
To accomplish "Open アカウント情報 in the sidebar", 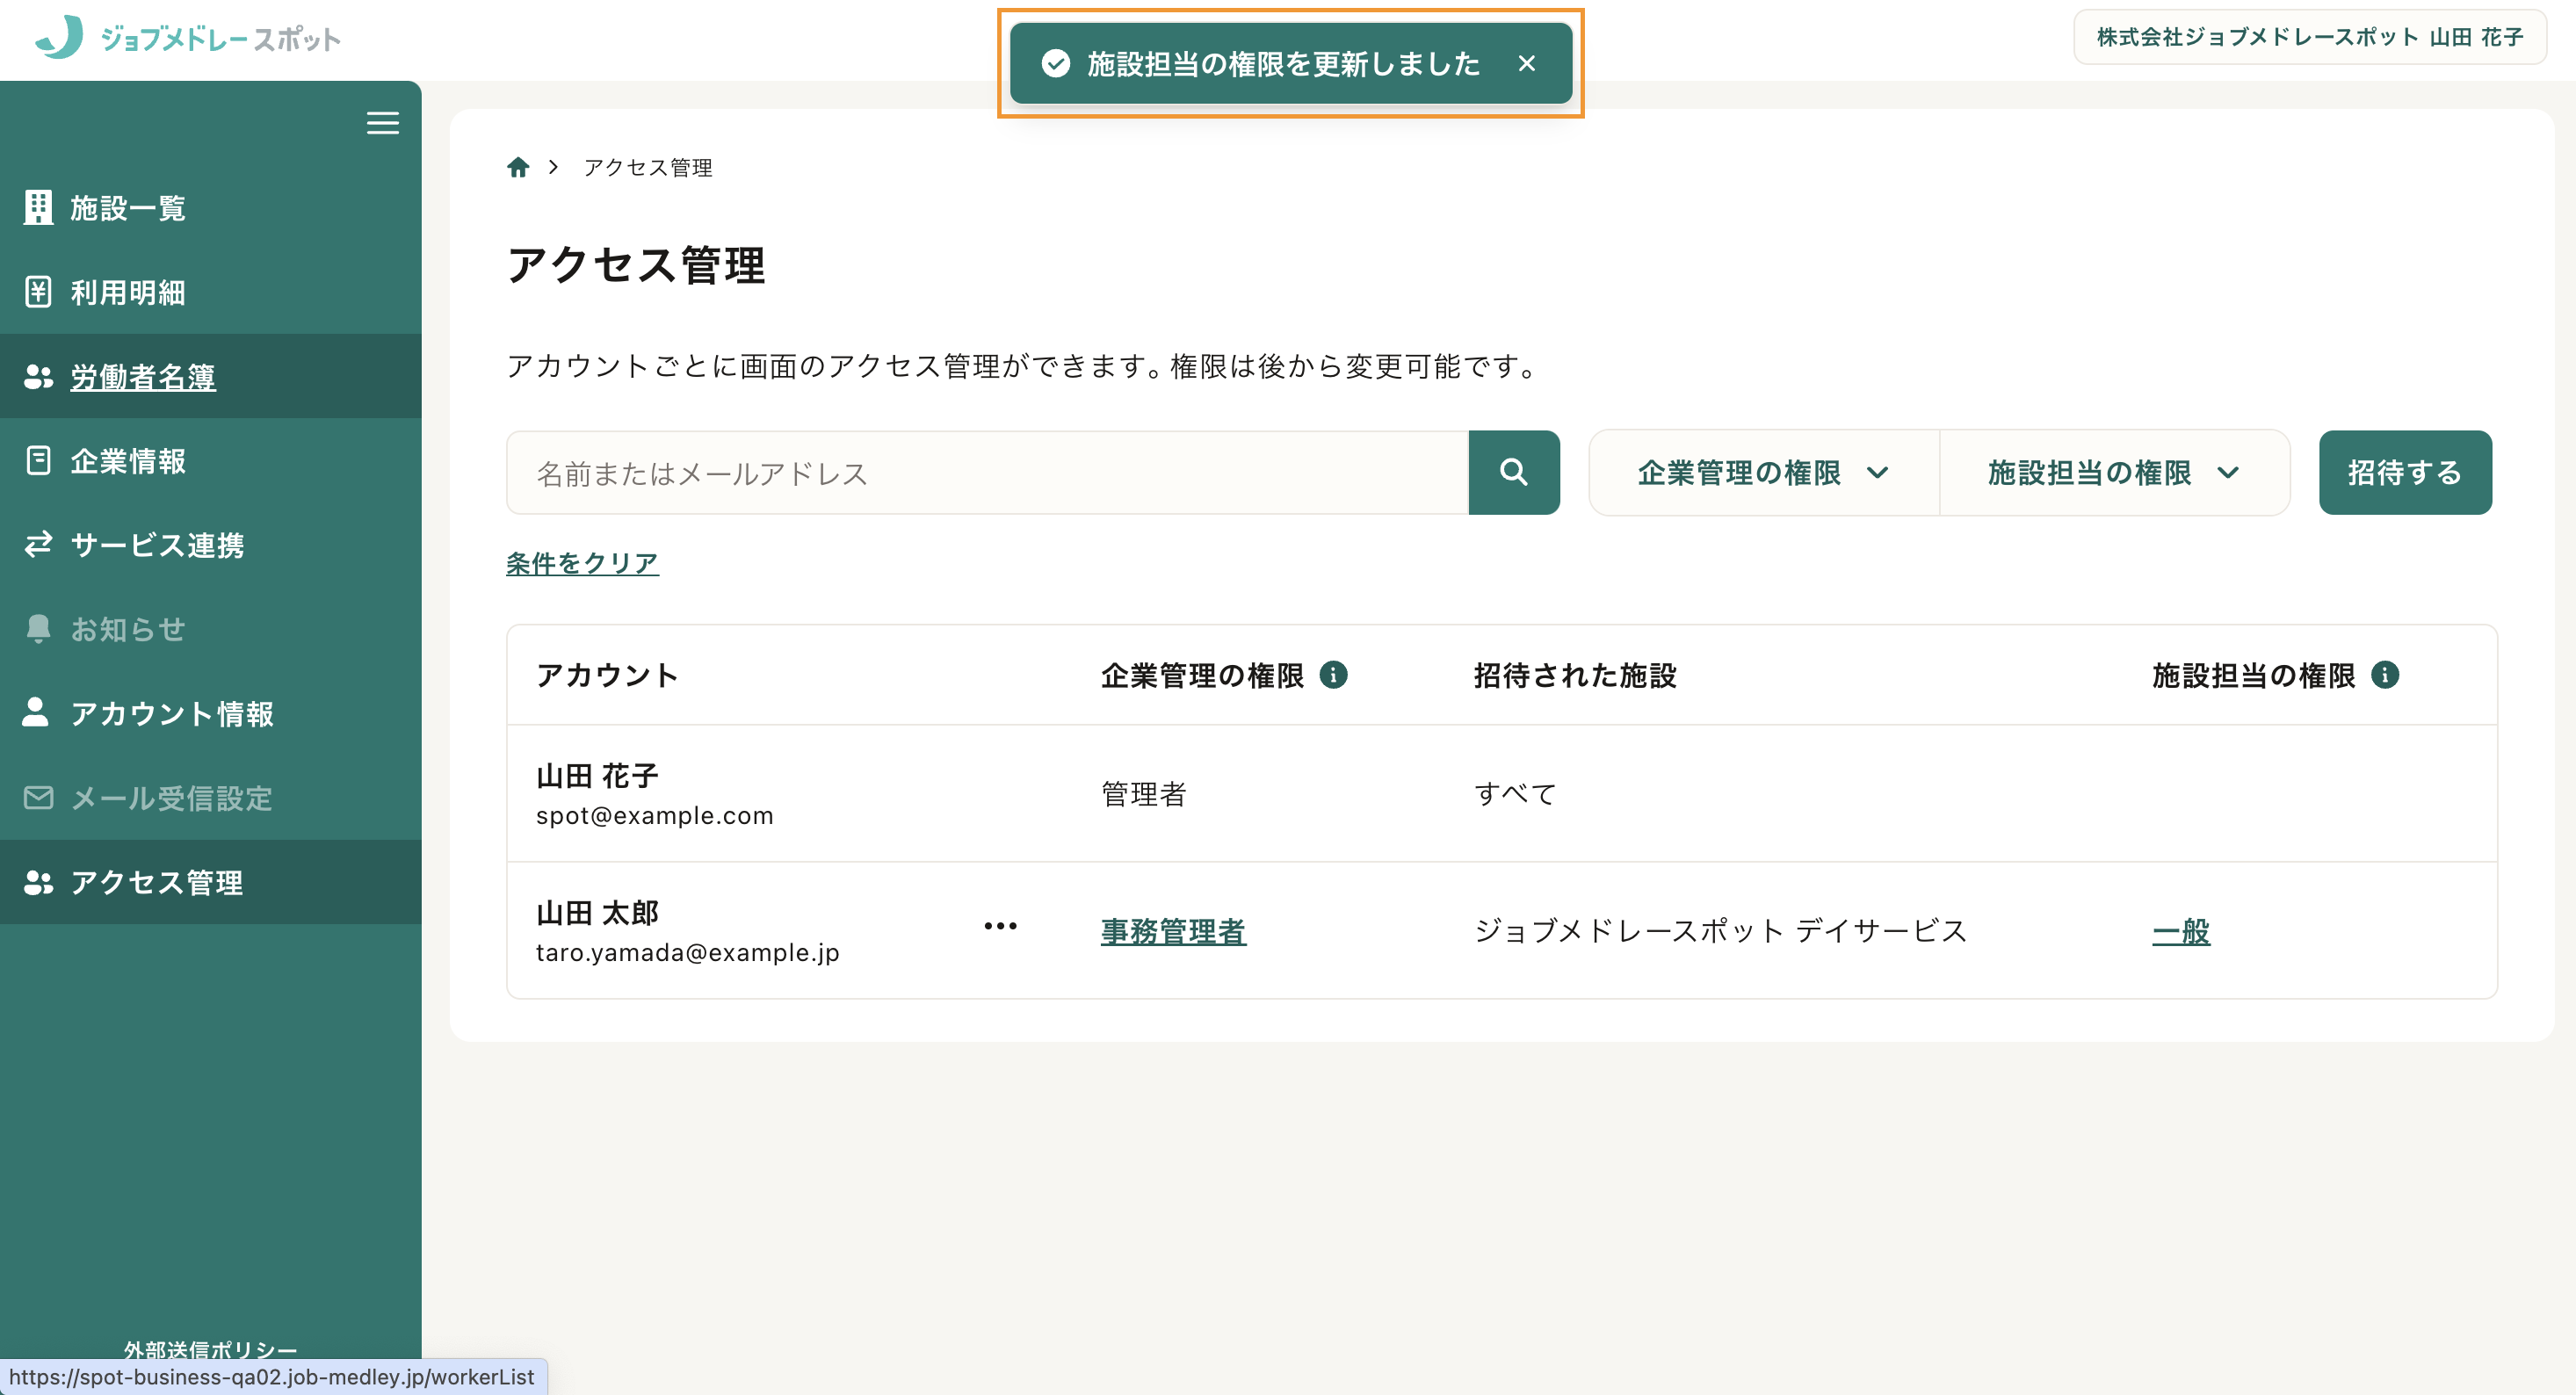I will 211,714.
